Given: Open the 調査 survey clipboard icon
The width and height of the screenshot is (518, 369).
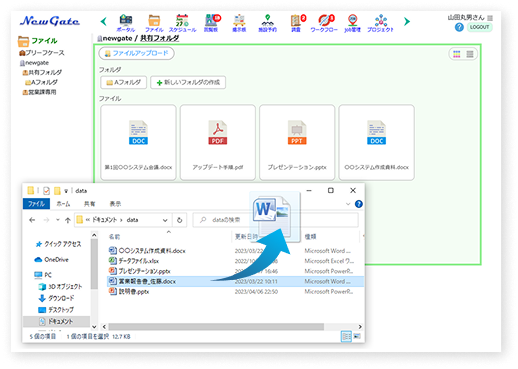Looking at the screenshot, I should (x=297, y=23).
